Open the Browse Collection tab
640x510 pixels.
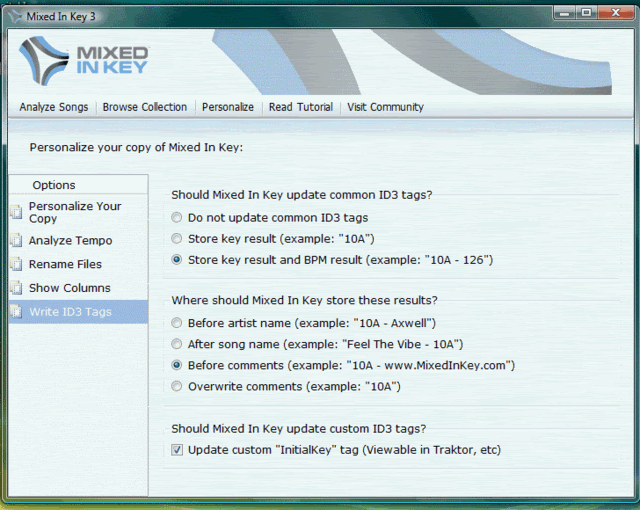coord(144,107)
